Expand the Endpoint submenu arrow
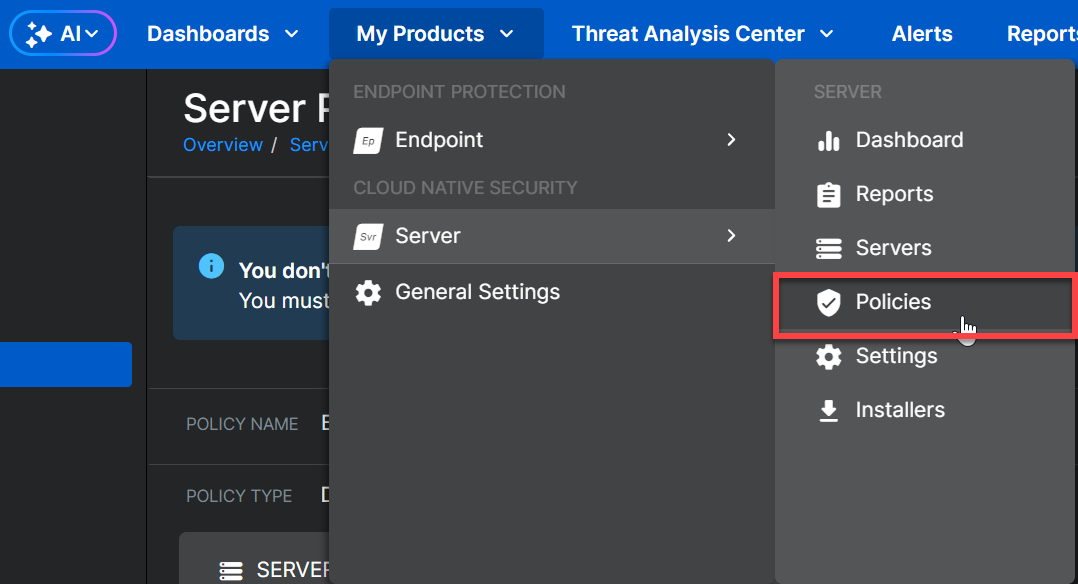 click(731, 140)
